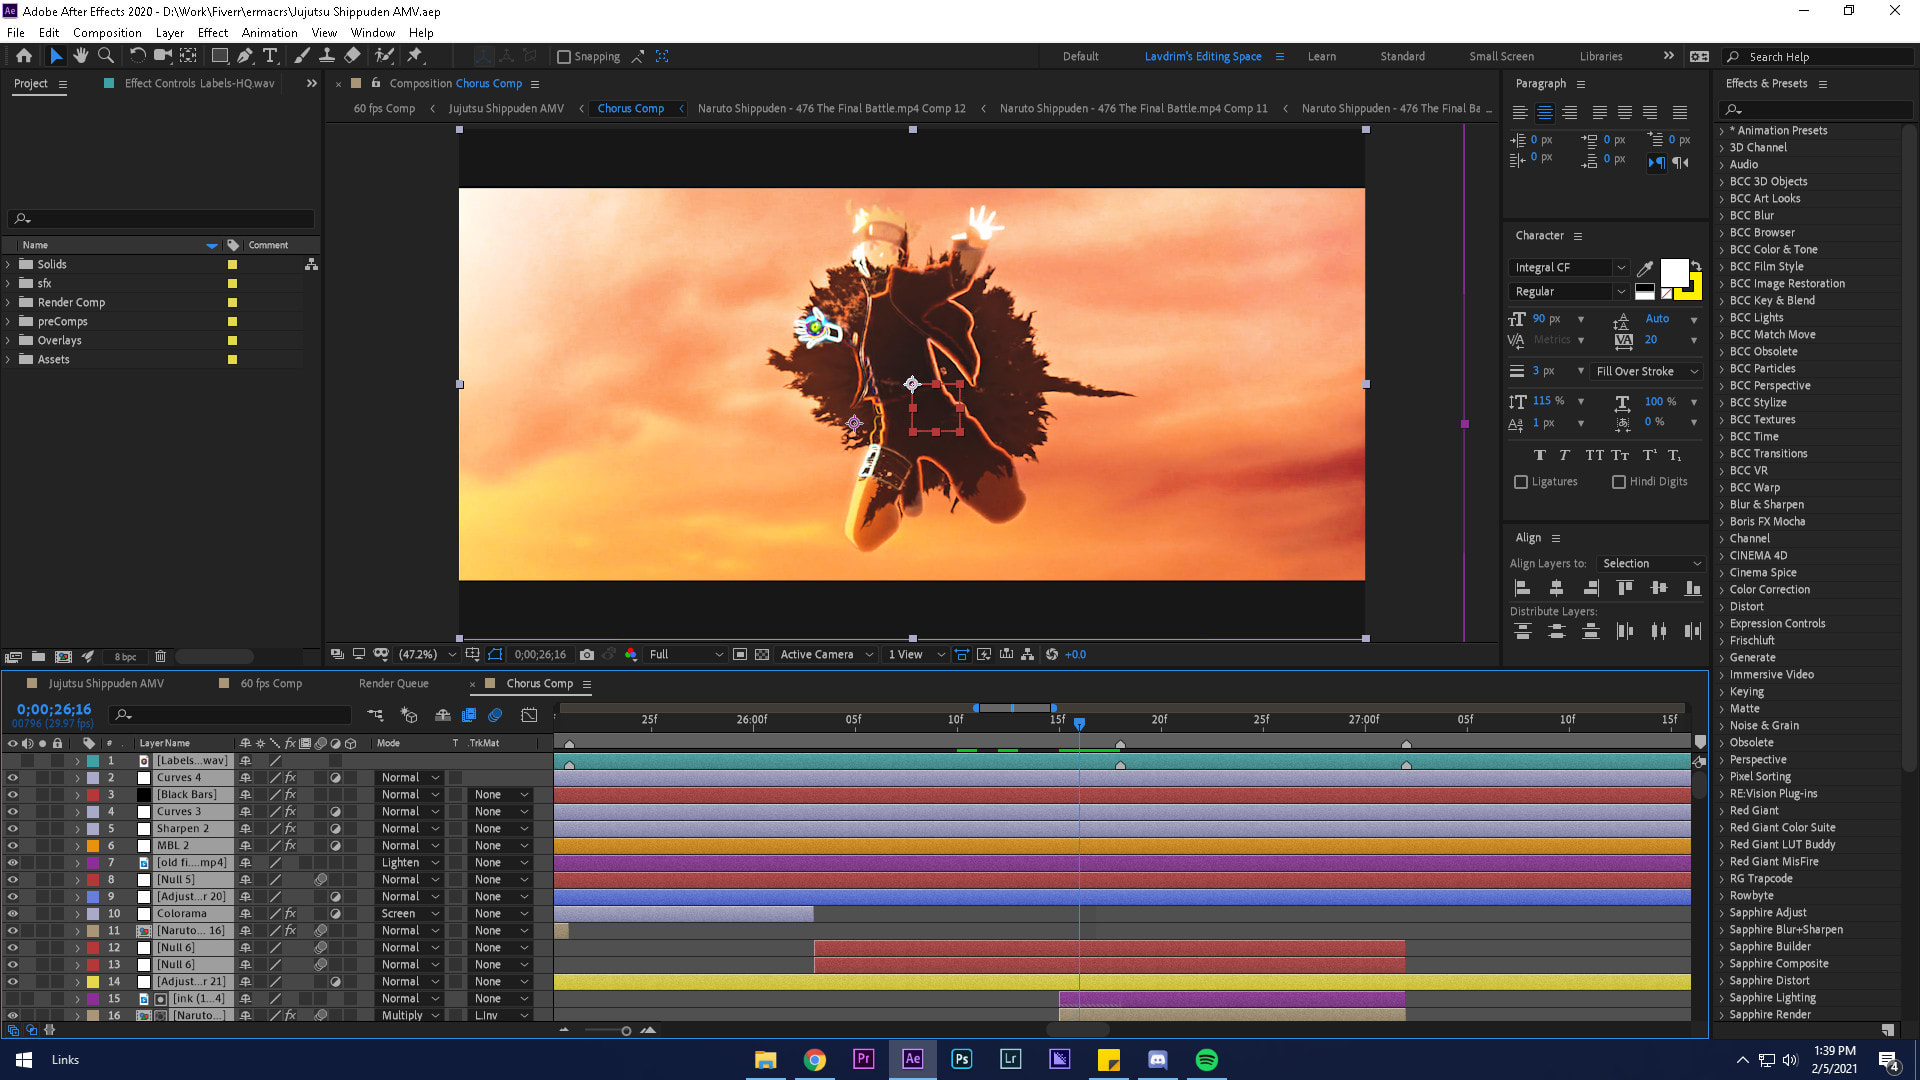The width and height of the screenshot is (1920, 1080).
Task: Expand the preComps folder
Action: (8, 322)
